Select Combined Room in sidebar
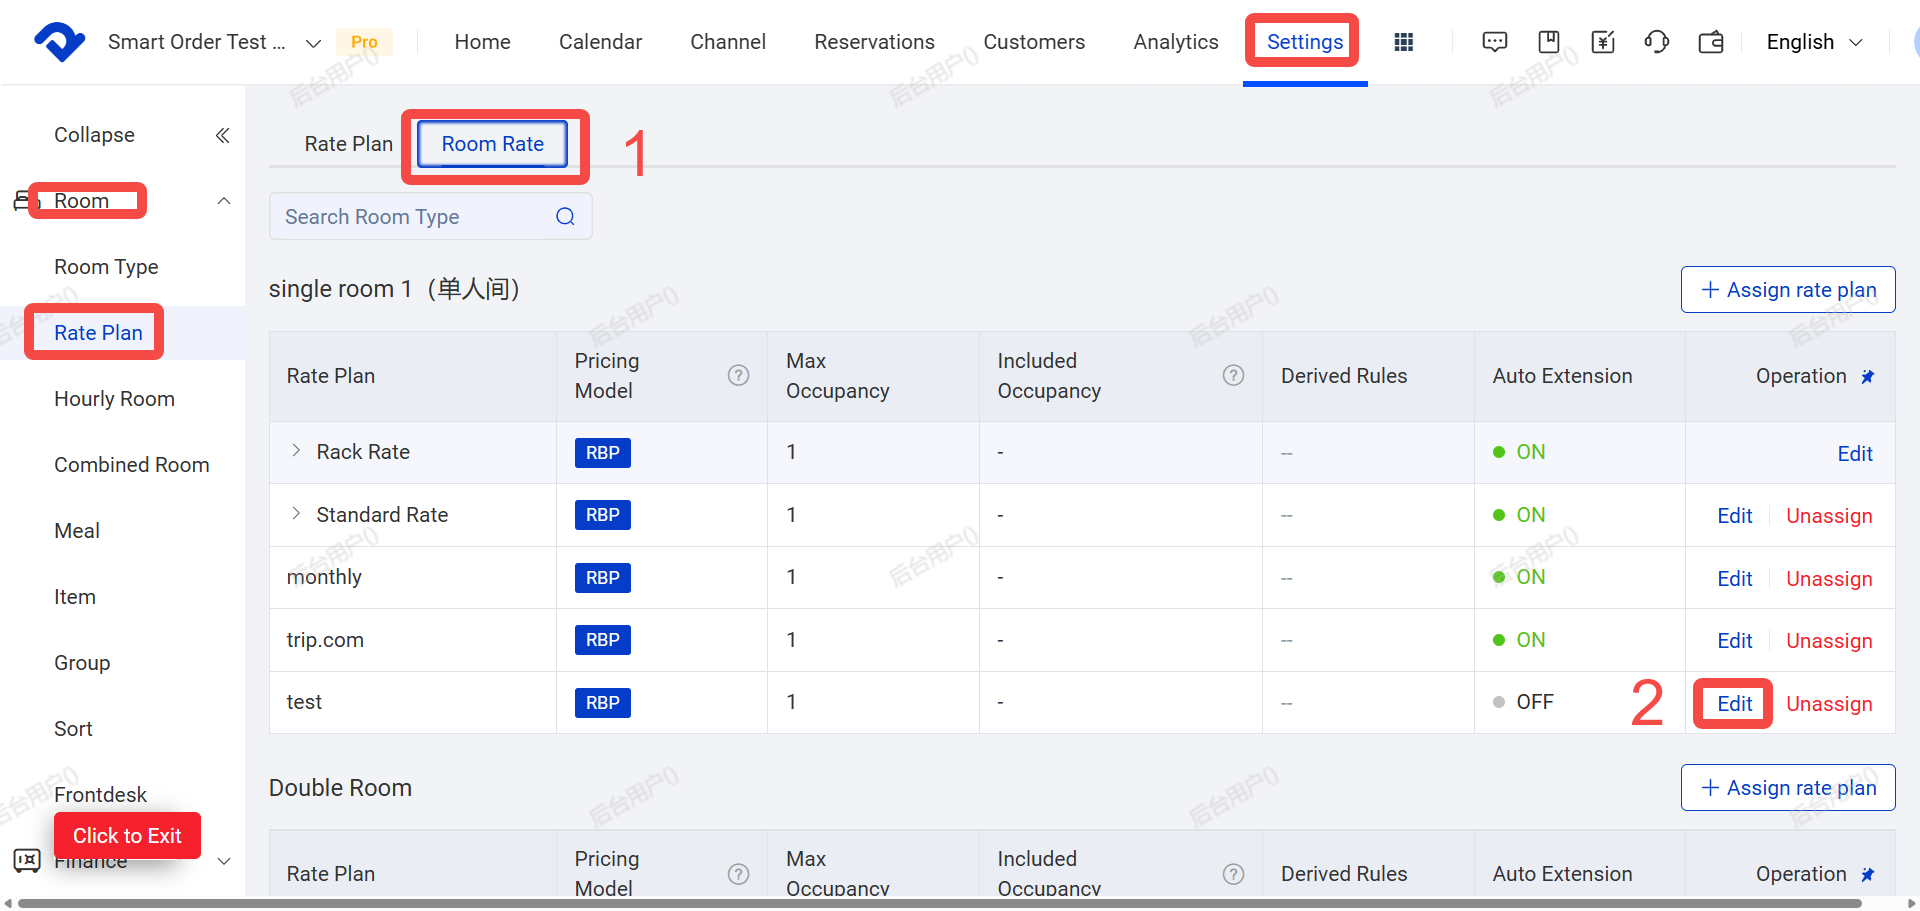This screenshot has height=911, width=1920. 132,465
